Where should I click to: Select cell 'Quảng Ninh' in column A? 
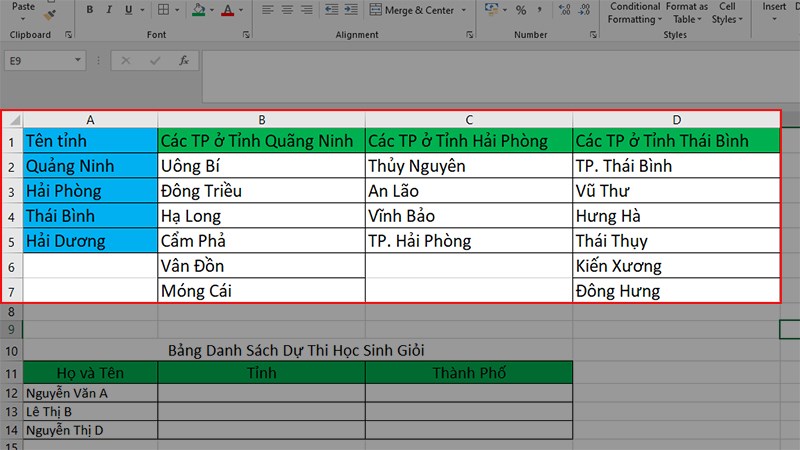[90, 166]
